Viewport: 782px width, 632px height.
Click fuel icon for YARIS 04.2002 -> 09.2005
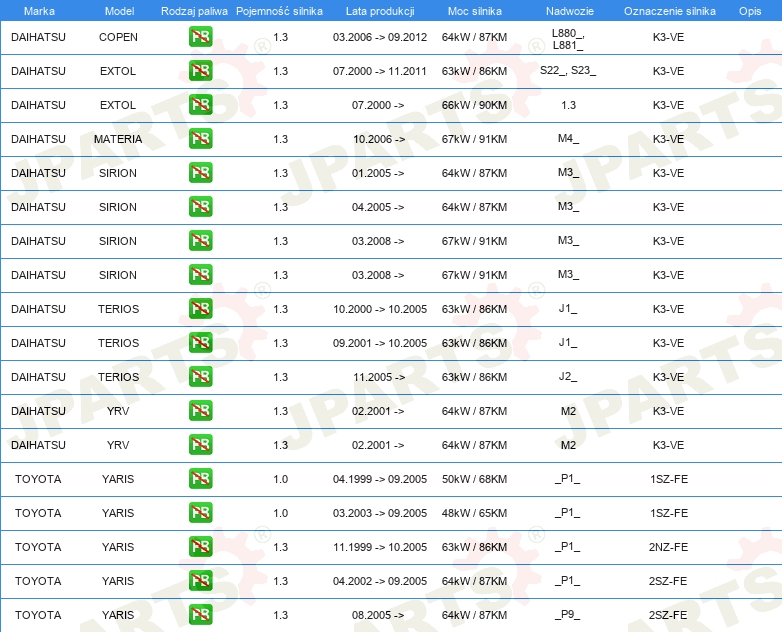pyautogui.click(x=200, y=581)
